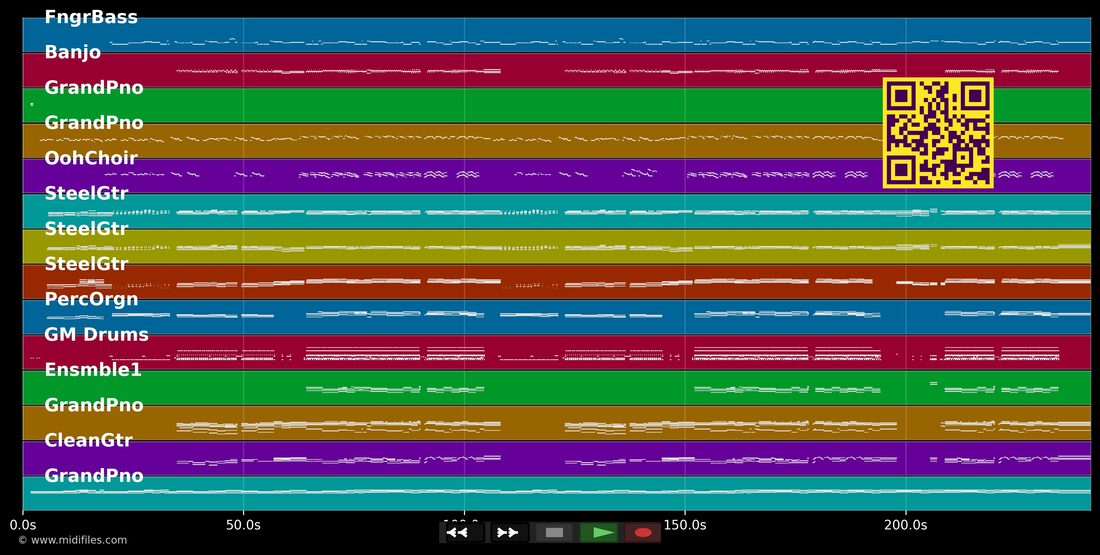This screenshot has height=555, width=1100.
Task: Click the yellow QR code image
Action: coord(938,133)
